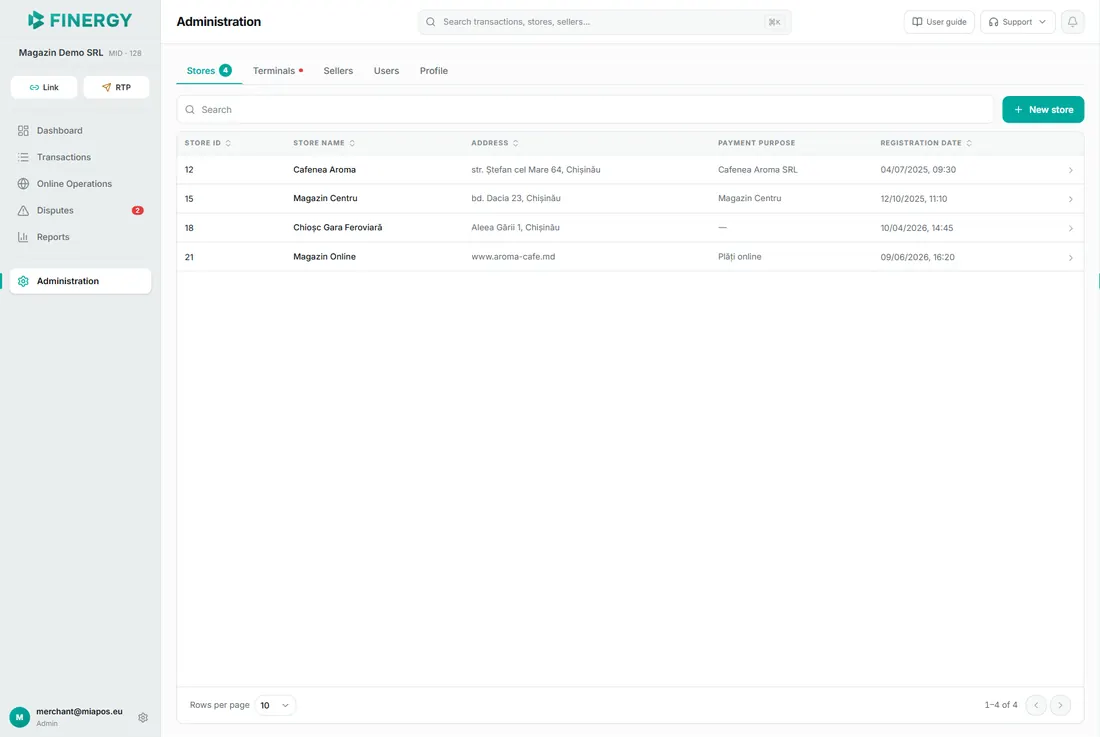
Task: Click address www.aroma-cafe.md
Action: point(513,257)
